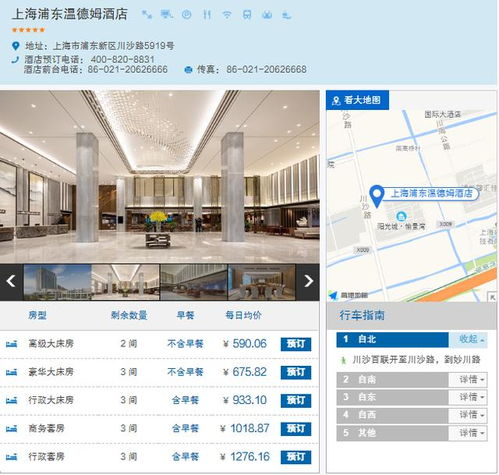Click the 剩余数量 column header
Screen dimensions: 499x475
click(x=129, y=315)
